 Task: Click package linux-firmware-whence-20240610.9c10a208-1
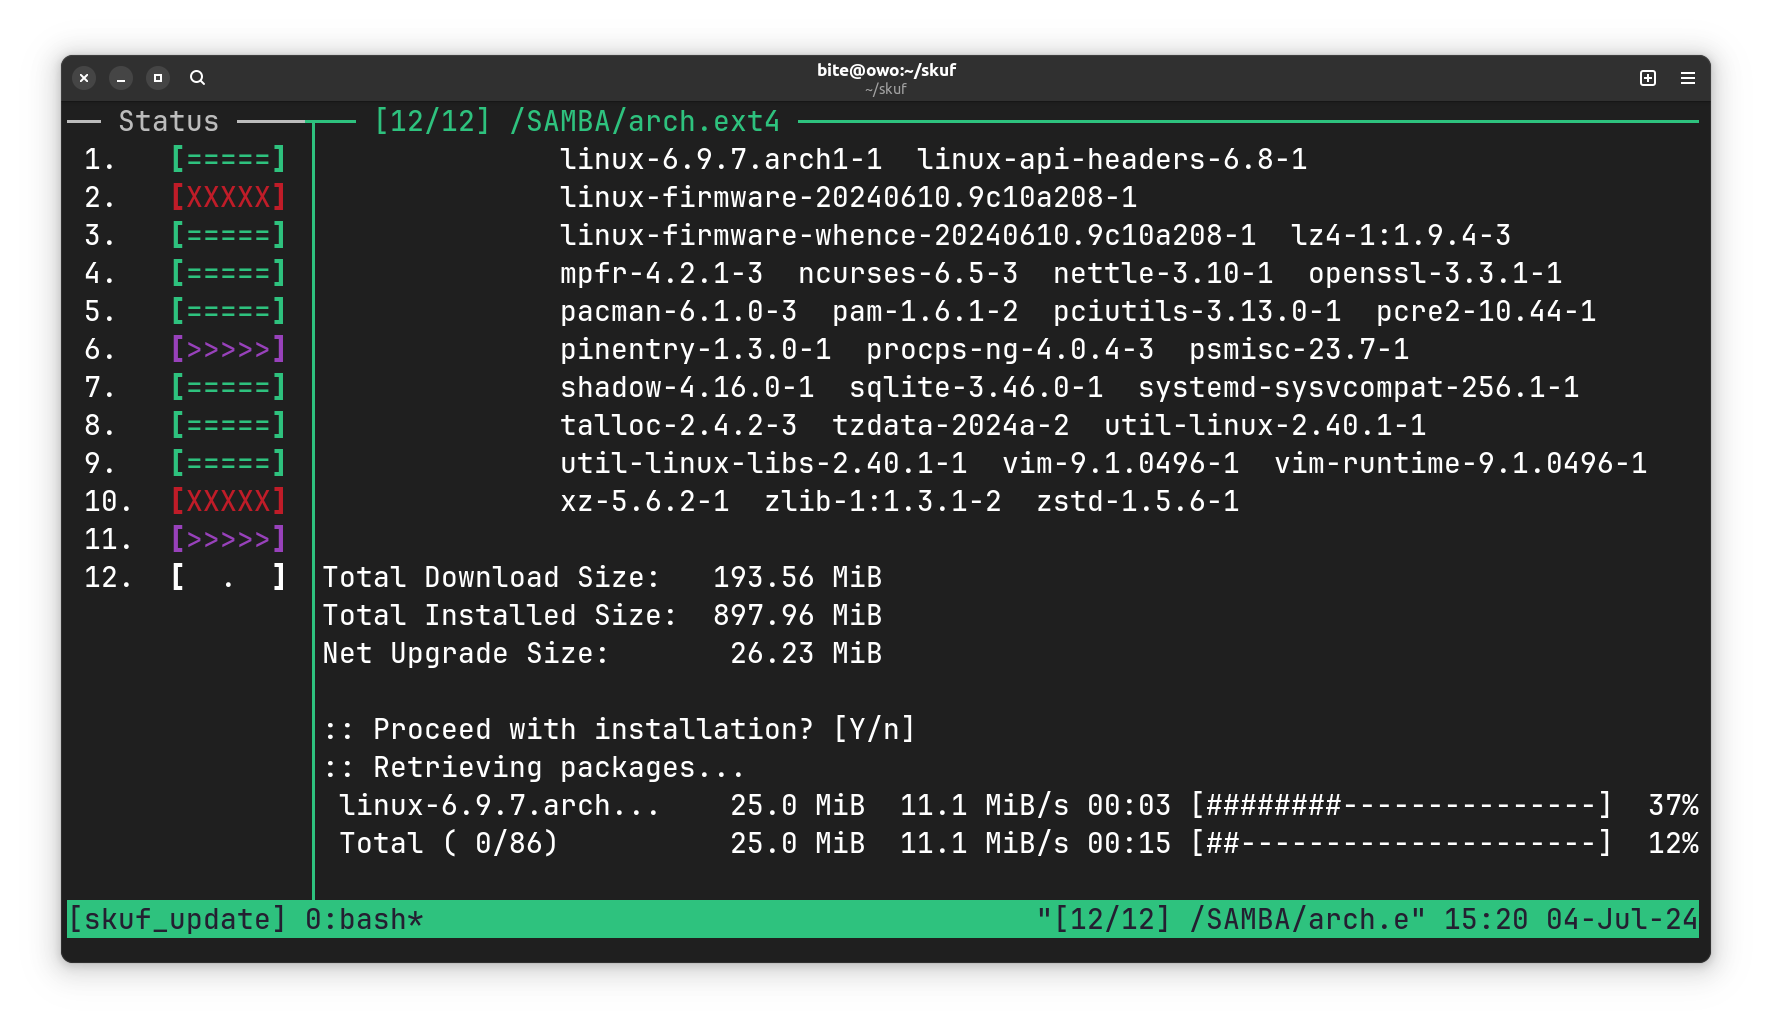tap(908, 235)
